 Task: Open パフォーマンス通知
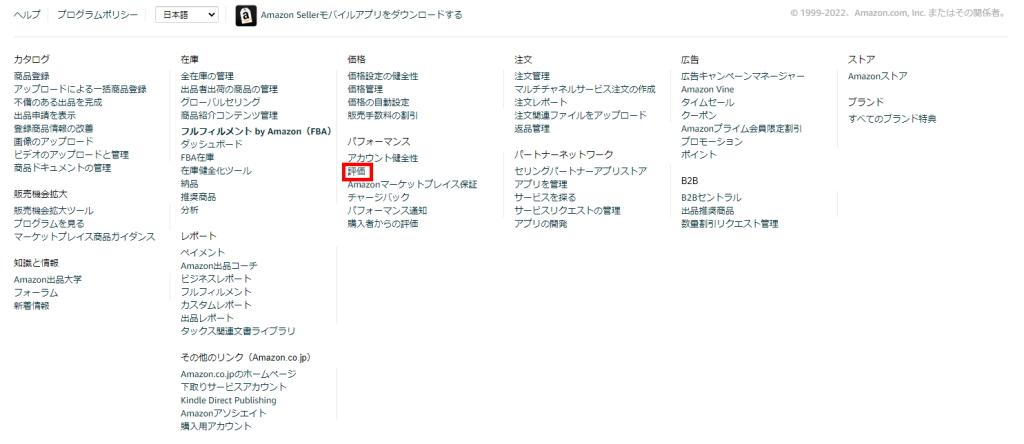(x=387, y=211)
